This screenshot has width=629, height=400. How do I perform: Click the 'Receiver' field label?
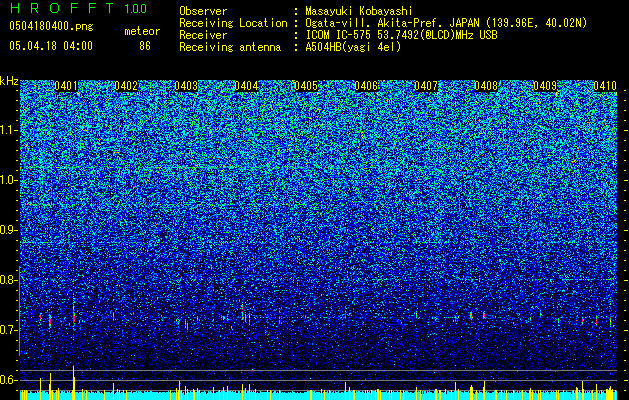[203, 35]
